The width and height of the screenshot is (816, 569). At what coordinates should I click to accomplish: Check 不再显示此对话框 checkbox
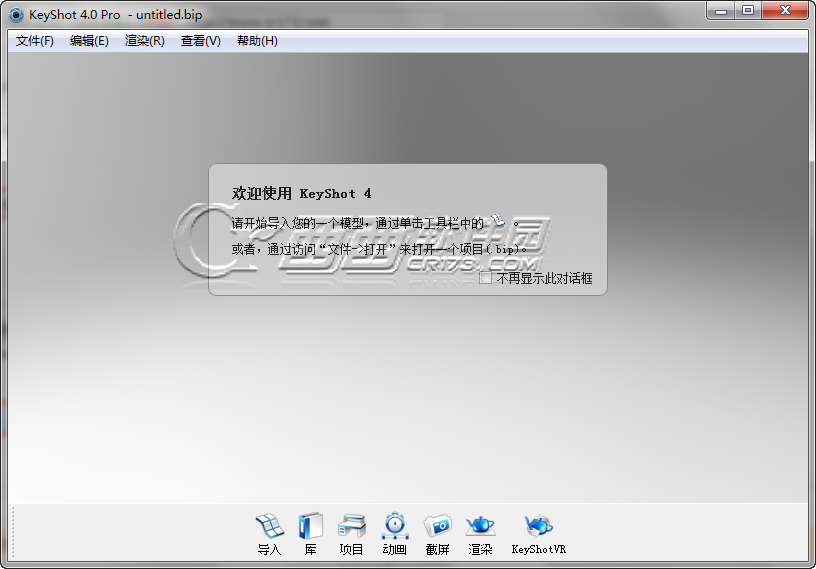pos(485,277)
